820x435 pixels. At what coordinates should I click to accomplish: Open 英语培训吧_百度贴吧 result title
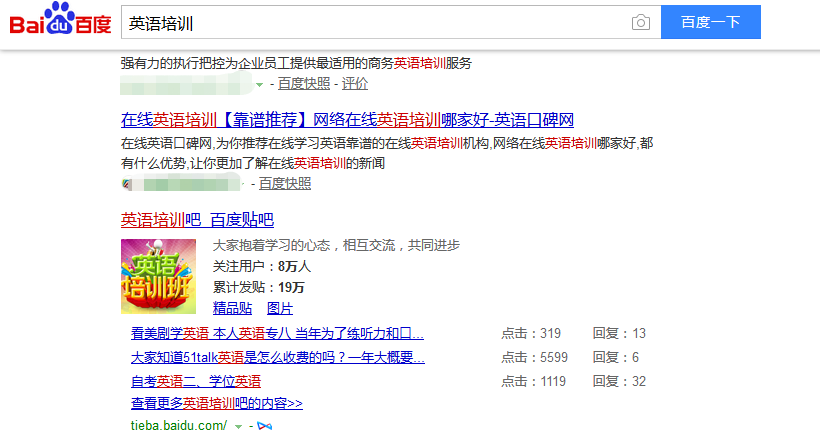(197, 220)
